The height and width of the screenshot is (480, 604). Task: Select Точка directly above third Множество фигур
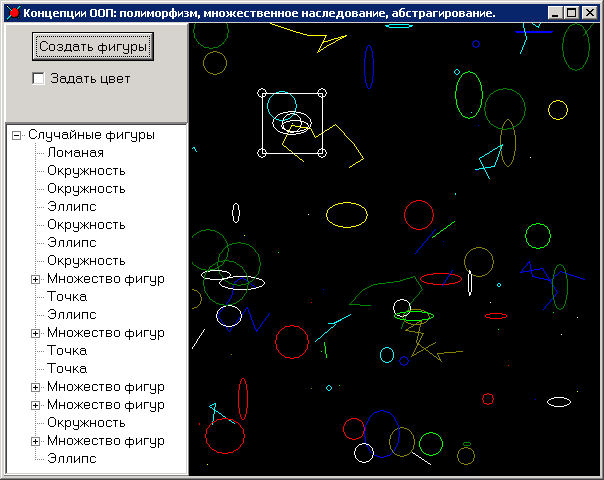pyautogui.click(x=67, y=369)
